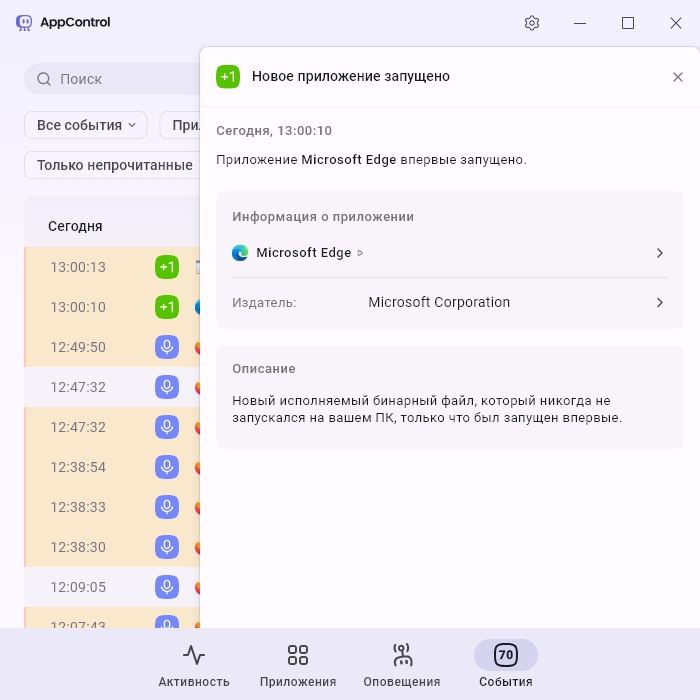
Task: Switch to 'Приложения' tab
Action: click(x=298, y=665)
